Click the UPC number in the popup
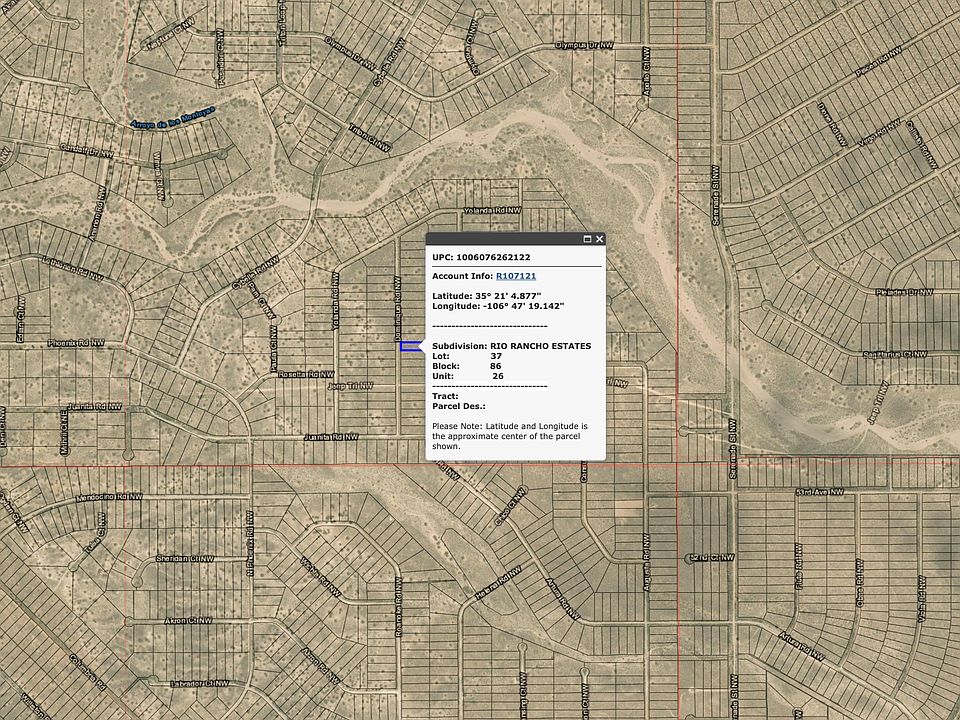 tap(494, 257)
